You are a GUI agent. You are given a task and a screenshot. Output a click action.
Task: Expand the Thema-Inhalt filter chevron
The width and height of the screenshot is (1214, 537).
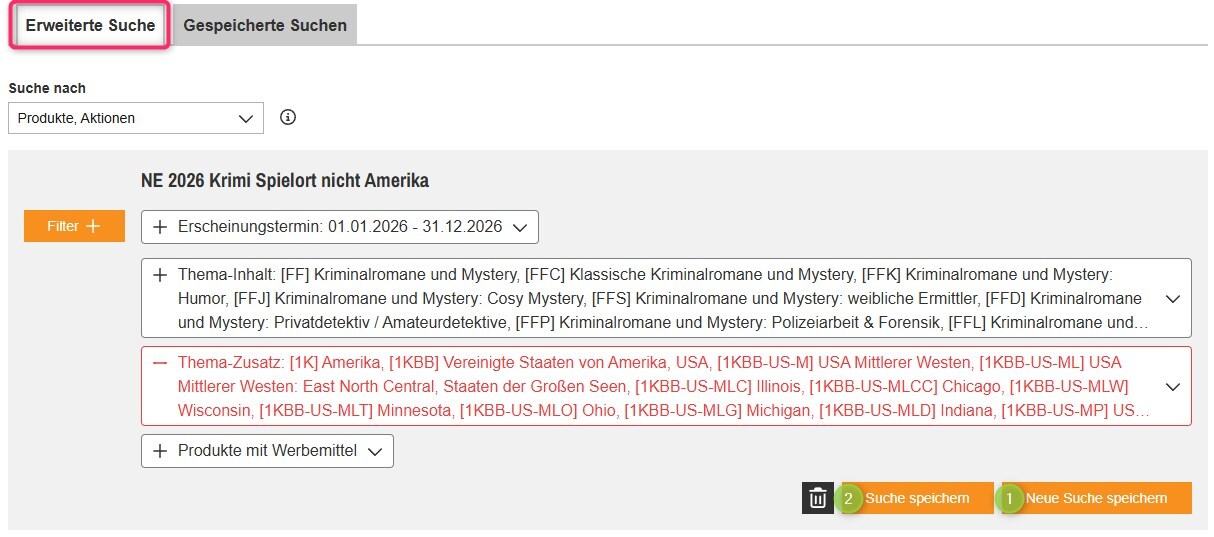(1173, 298)
